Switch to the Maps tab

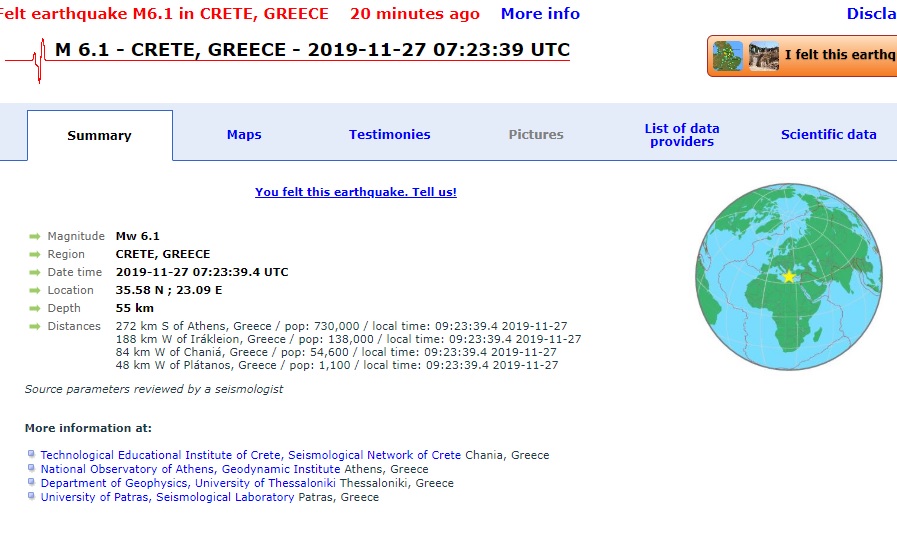tap(244, 135)
